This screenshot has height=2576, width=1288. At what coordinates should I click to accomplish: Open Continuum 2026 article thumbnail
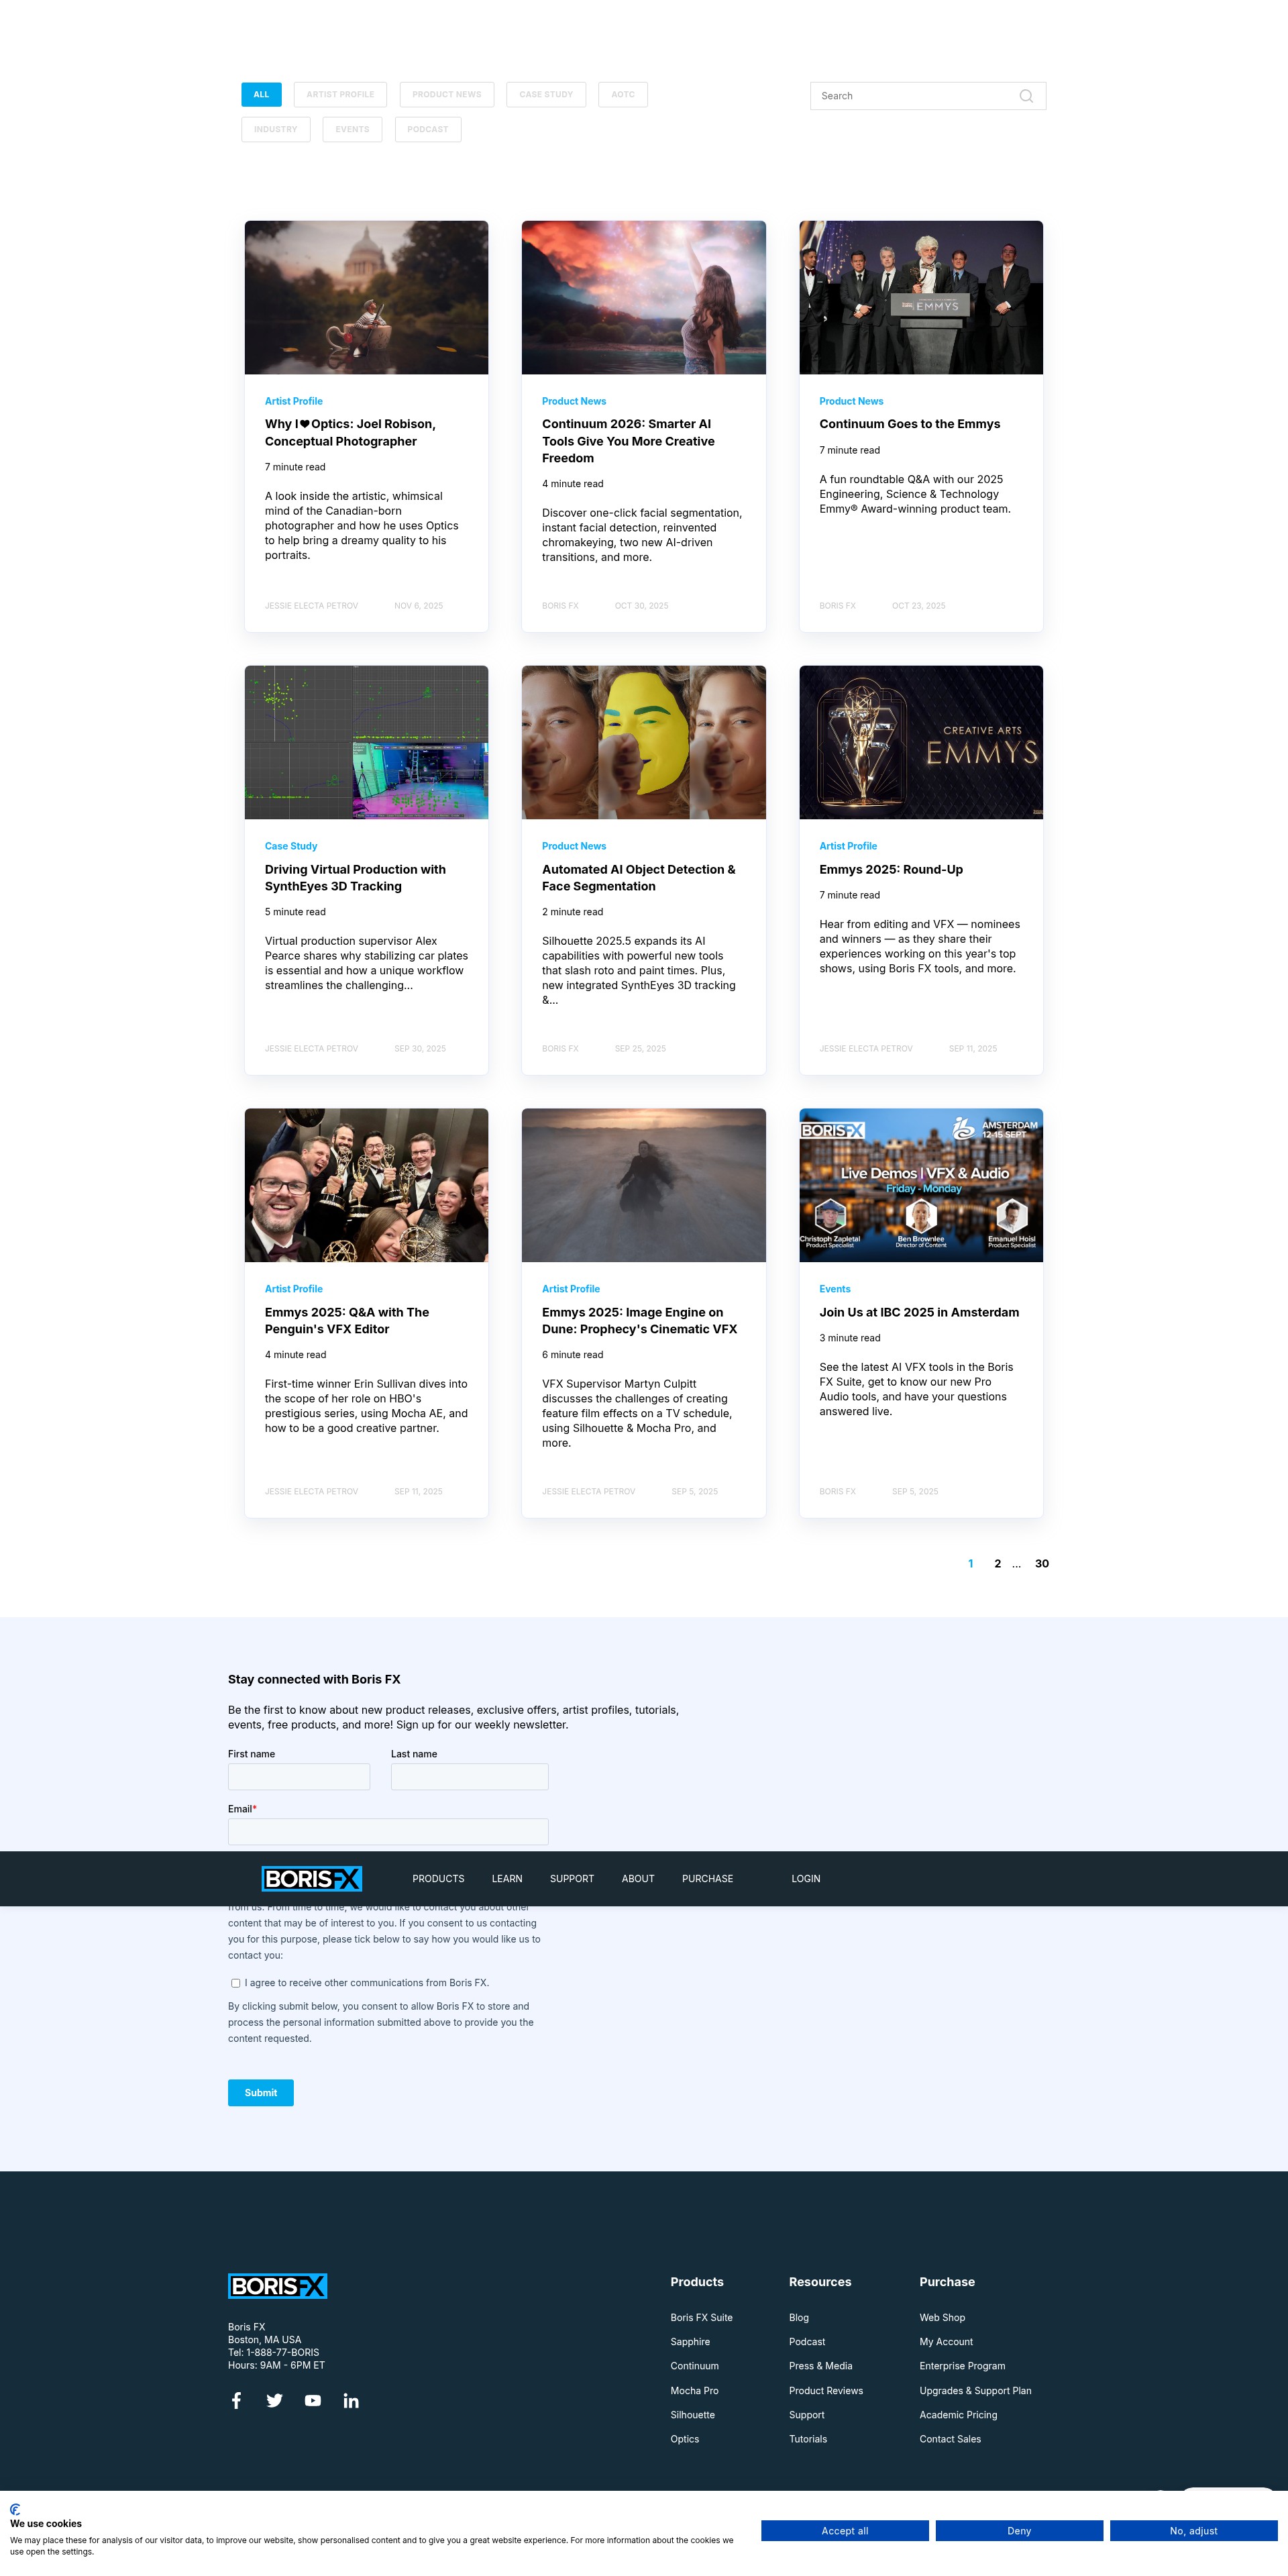click(x=644, y=298)
